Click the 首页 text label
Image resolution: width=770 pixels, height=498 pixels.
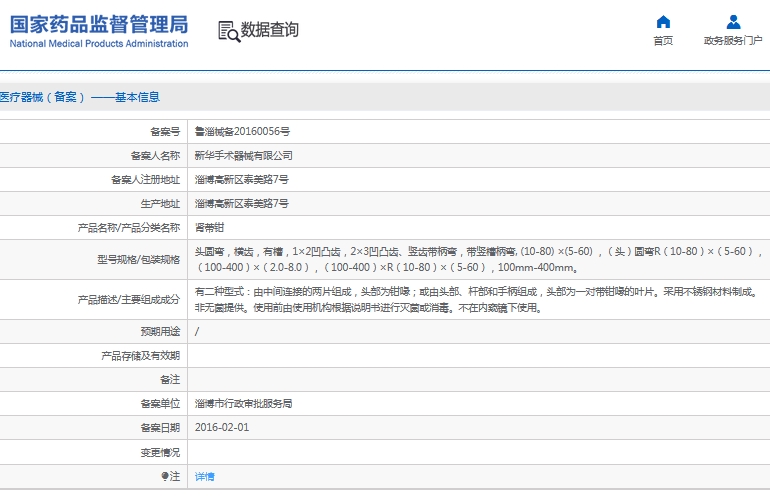click(x=663, y=41)
